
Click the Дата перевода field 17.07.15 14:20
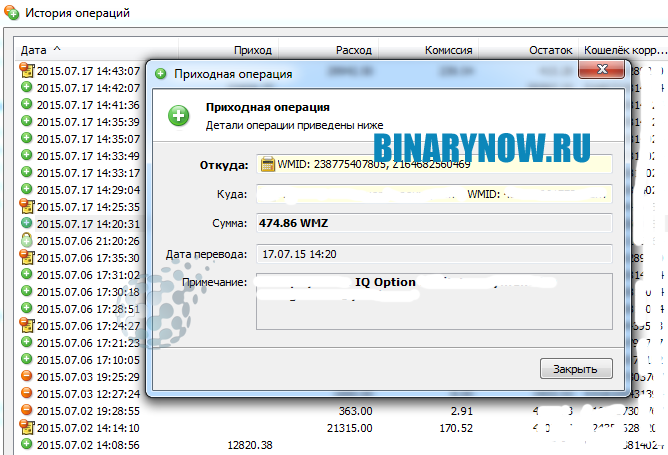pyautogui.click(x=434, y=254)
